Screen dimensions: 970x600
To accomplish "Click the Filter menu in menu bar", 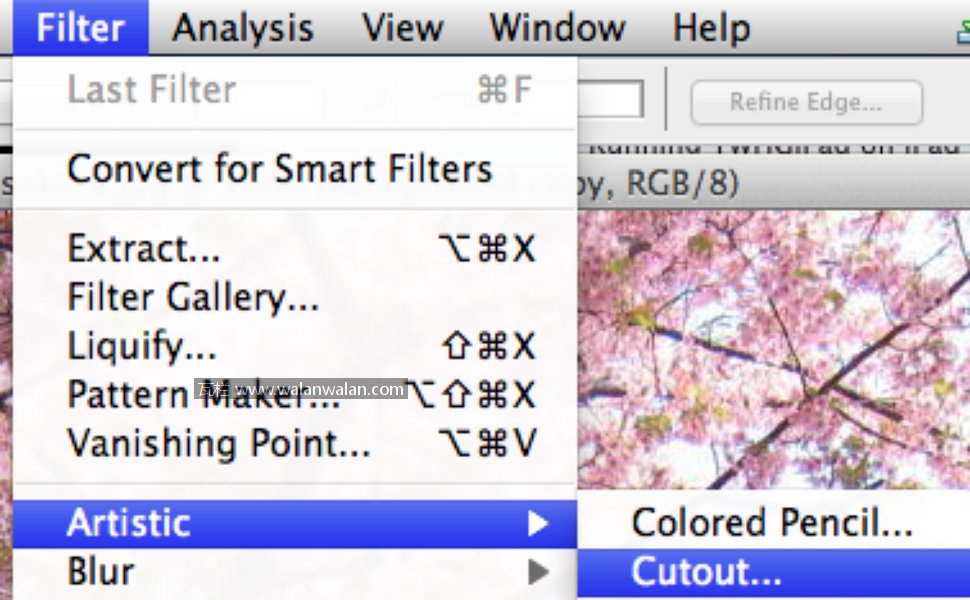I will click(x=80, y=27).
